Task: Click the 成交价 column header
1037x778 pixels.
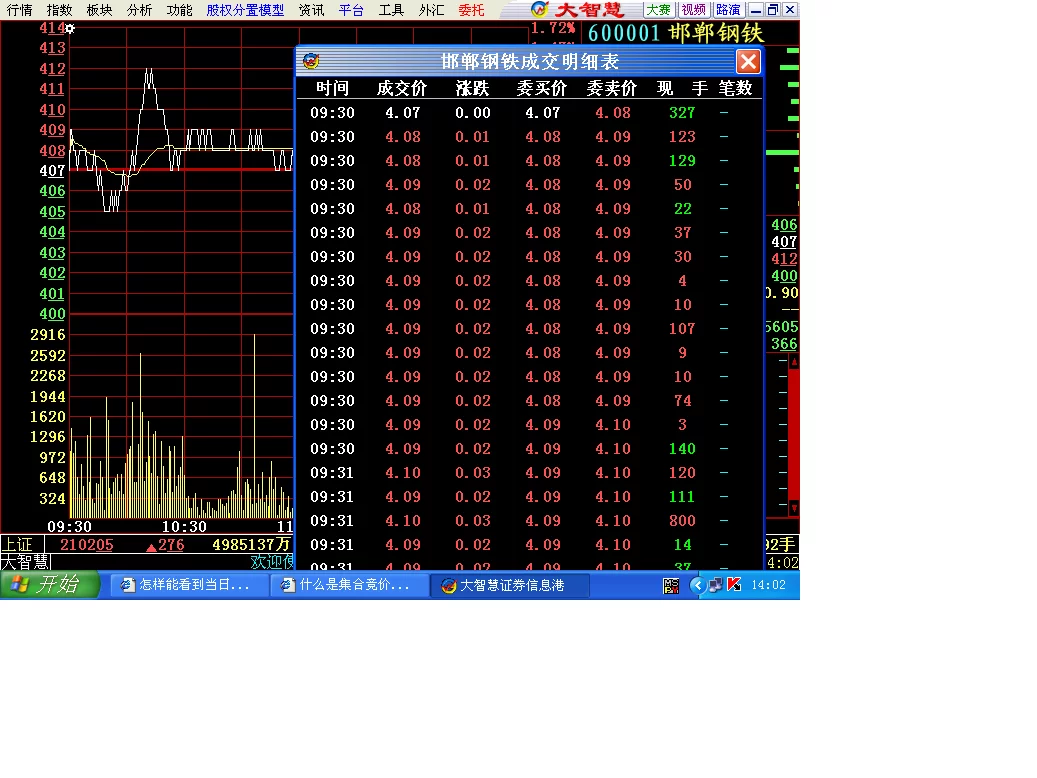Action: [402, 88]
